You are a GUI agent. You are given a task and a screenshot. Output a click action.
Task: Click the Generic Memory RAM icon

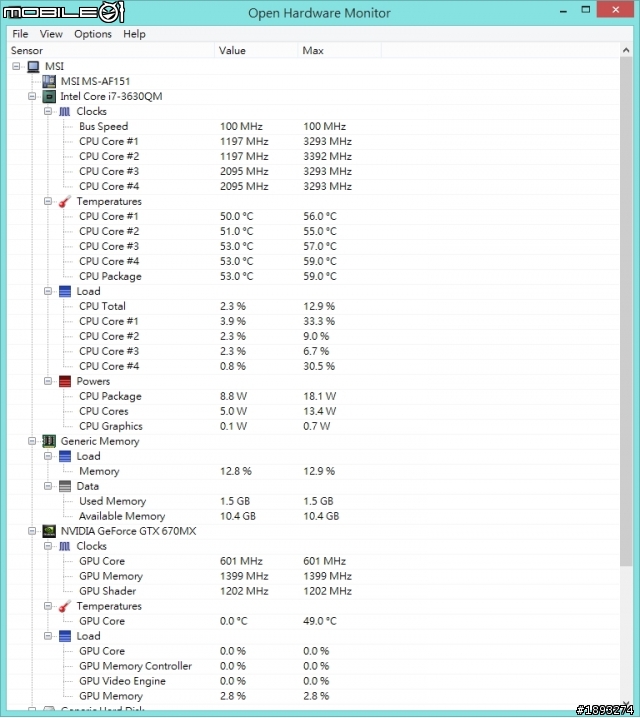point(49,441)
